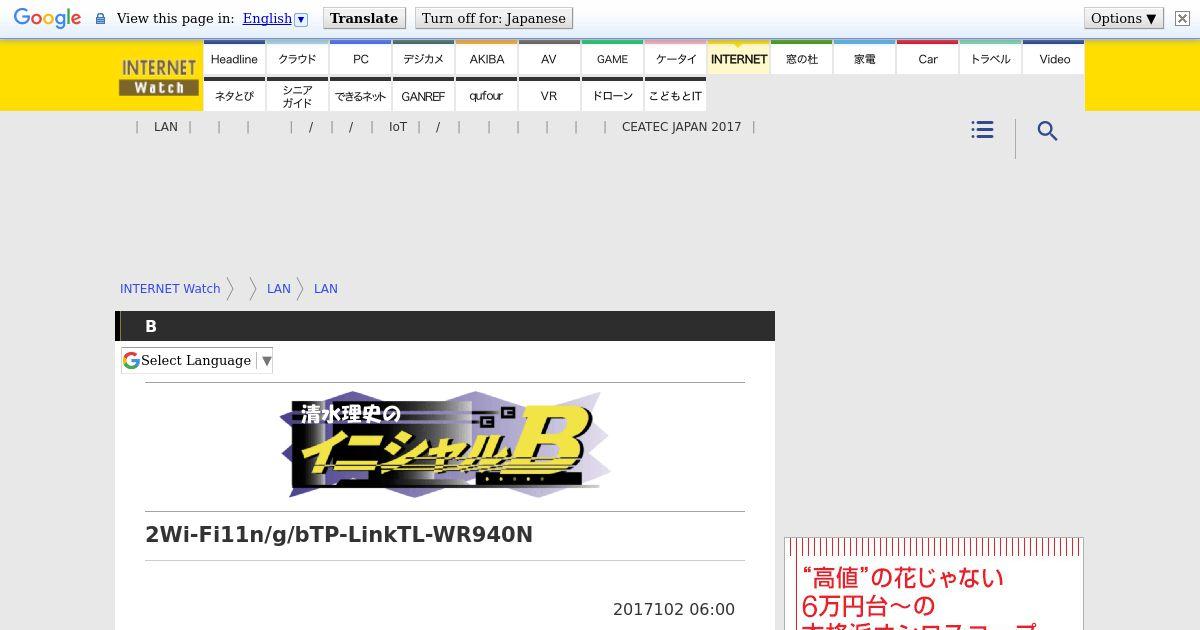
Task: Click the red advertisement on the right
Action: [x=934, y=584]
